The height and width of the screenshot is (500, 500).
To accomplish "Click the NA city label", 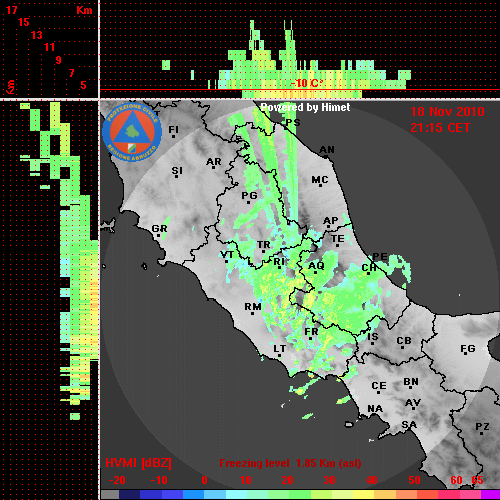I will [x=375, y=409].
